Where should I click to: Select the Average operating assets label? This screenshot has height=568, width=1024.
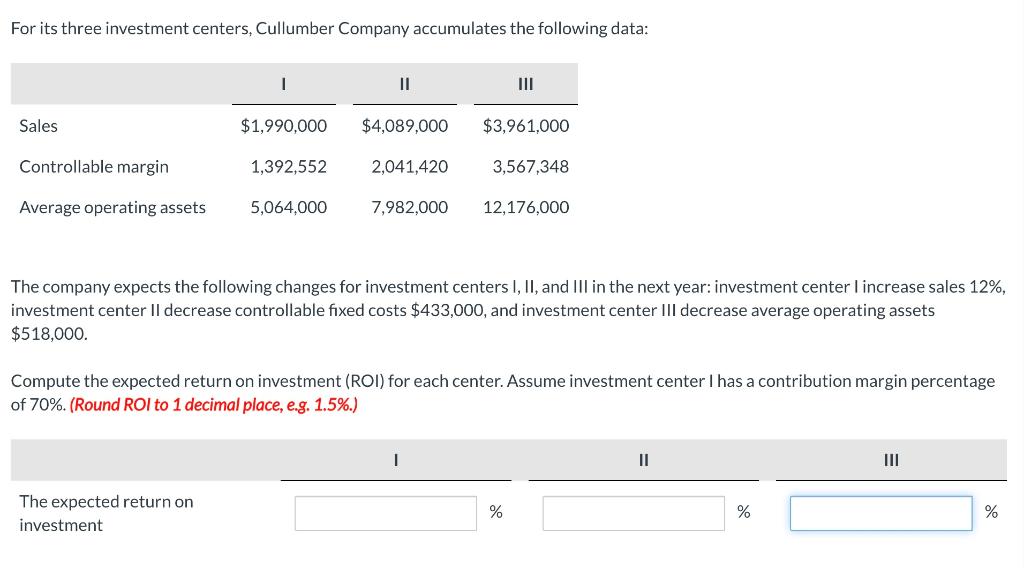[112, 208]
